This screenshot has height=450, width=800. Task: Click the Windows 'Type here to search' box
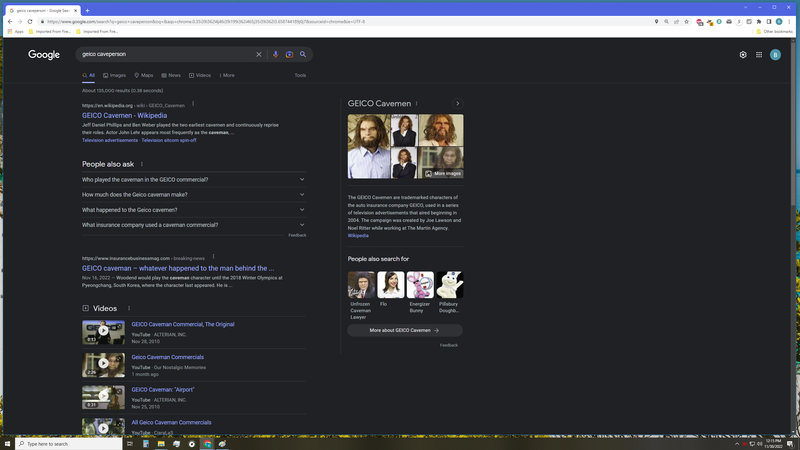point(69,444)
